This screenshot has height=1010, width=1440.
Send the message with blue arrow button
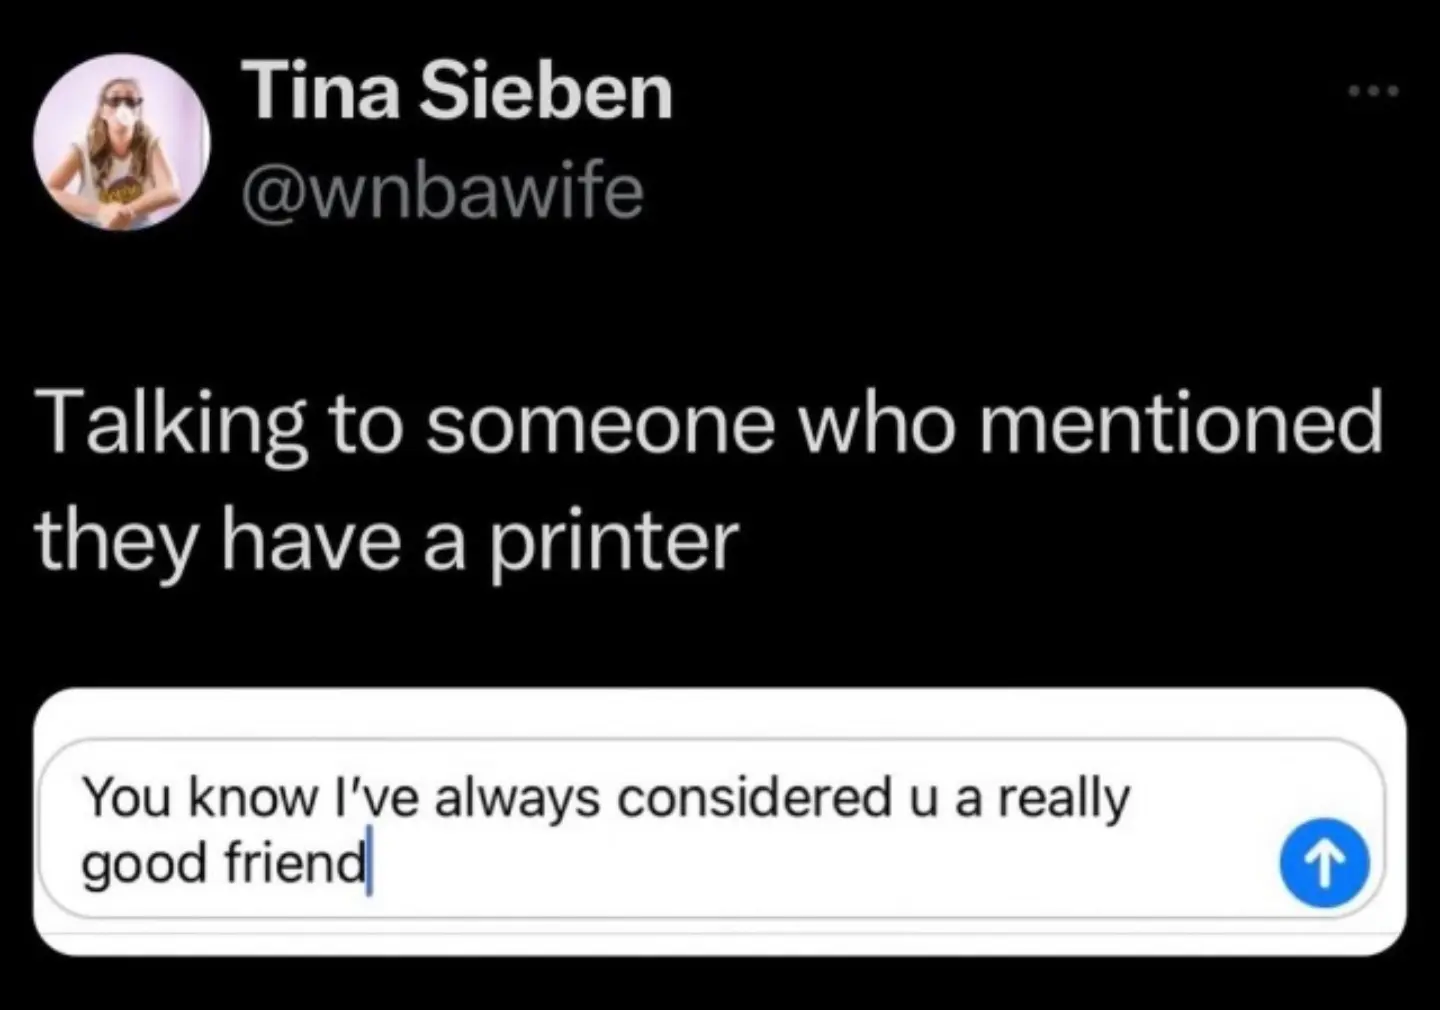1324,865
